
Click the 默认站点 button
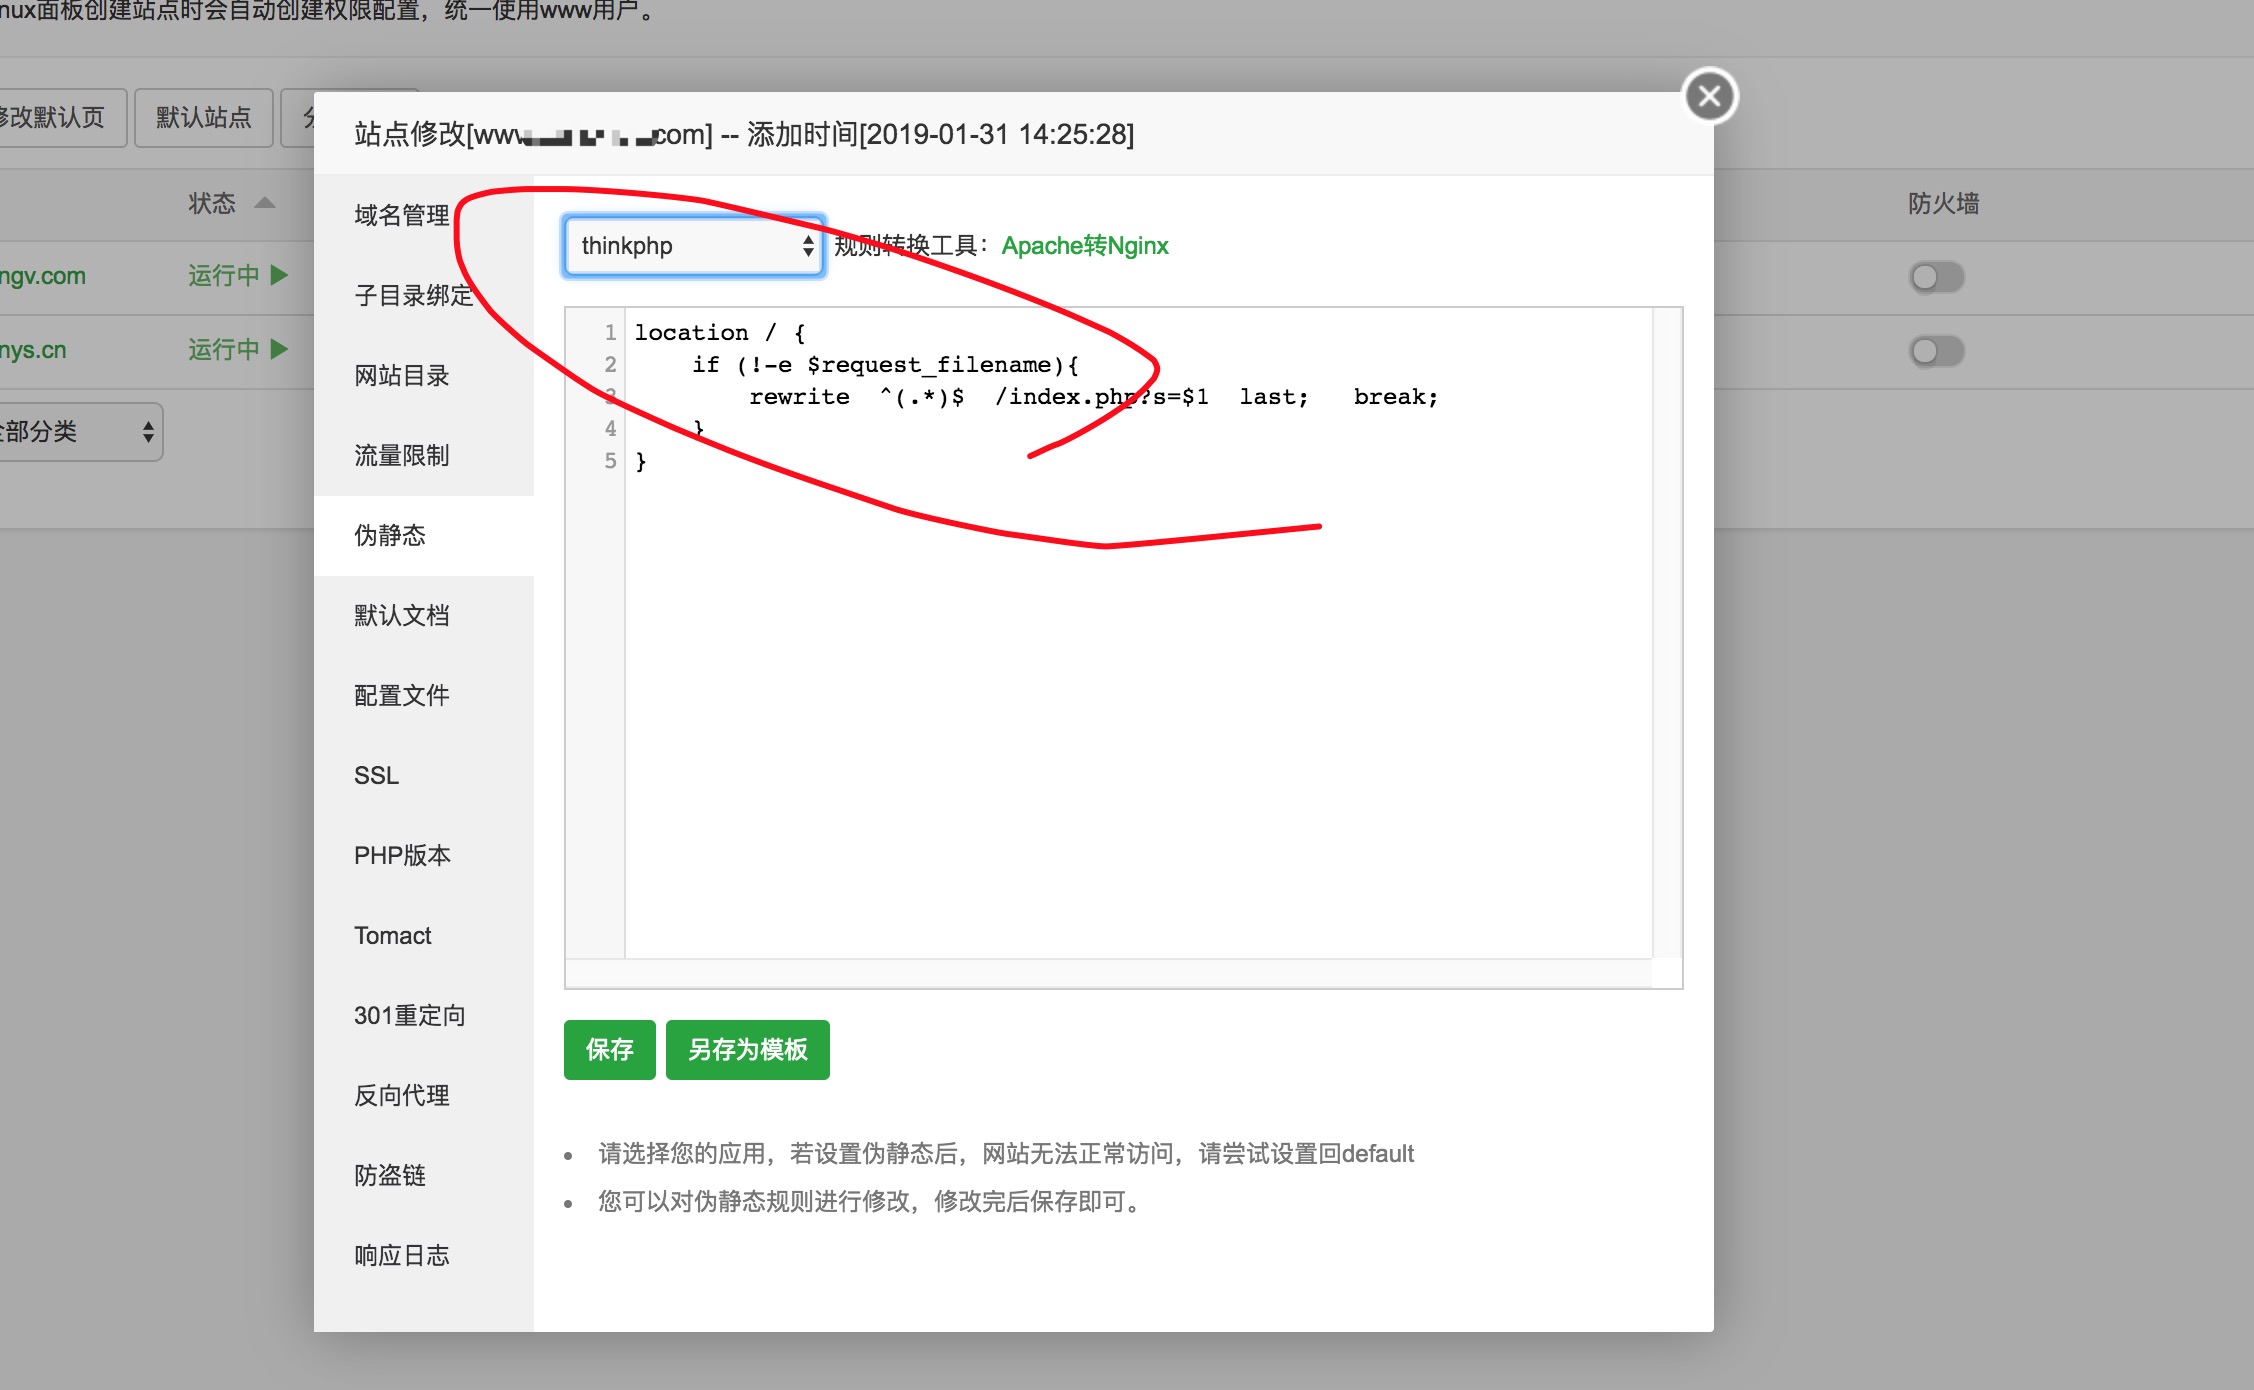coord(203,116)
